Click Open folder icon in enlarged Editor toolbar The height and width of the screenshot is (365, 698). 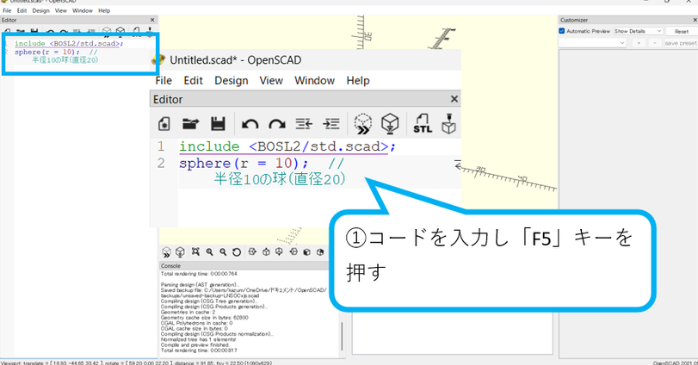191,123
